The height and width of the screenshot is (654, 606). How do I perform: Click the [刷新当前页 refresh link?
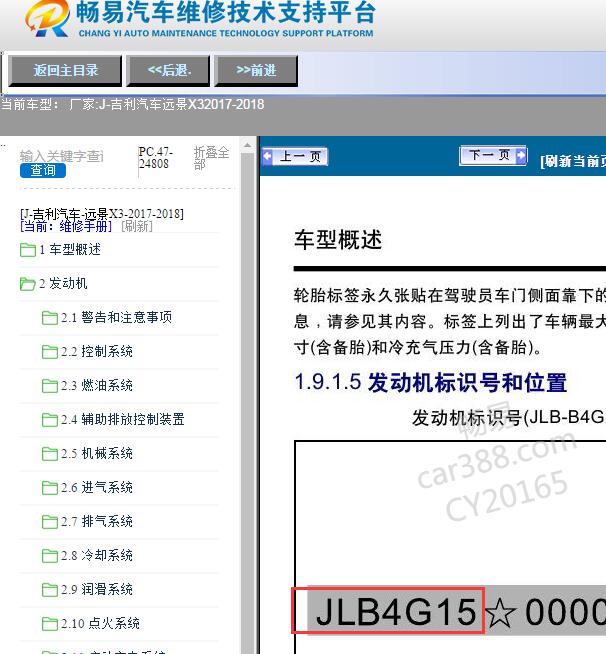[573, 162]
